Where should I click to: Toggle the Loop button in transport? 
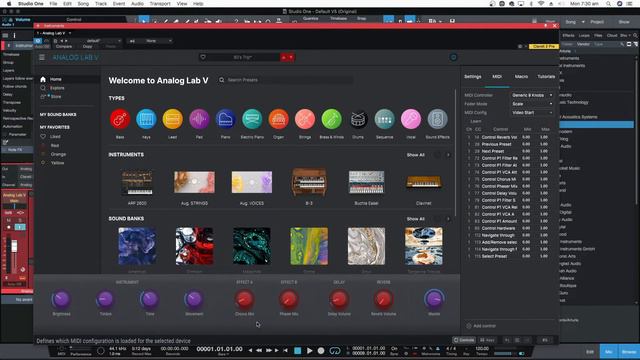pos(335,351)
